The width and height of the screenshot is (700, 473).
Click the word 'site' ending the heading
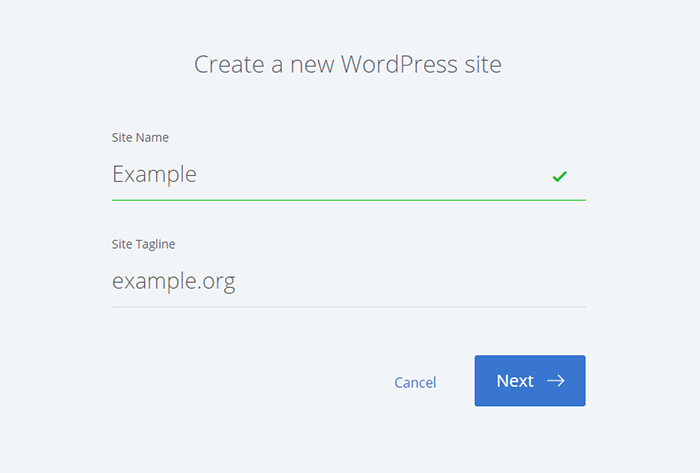[482, 65]
